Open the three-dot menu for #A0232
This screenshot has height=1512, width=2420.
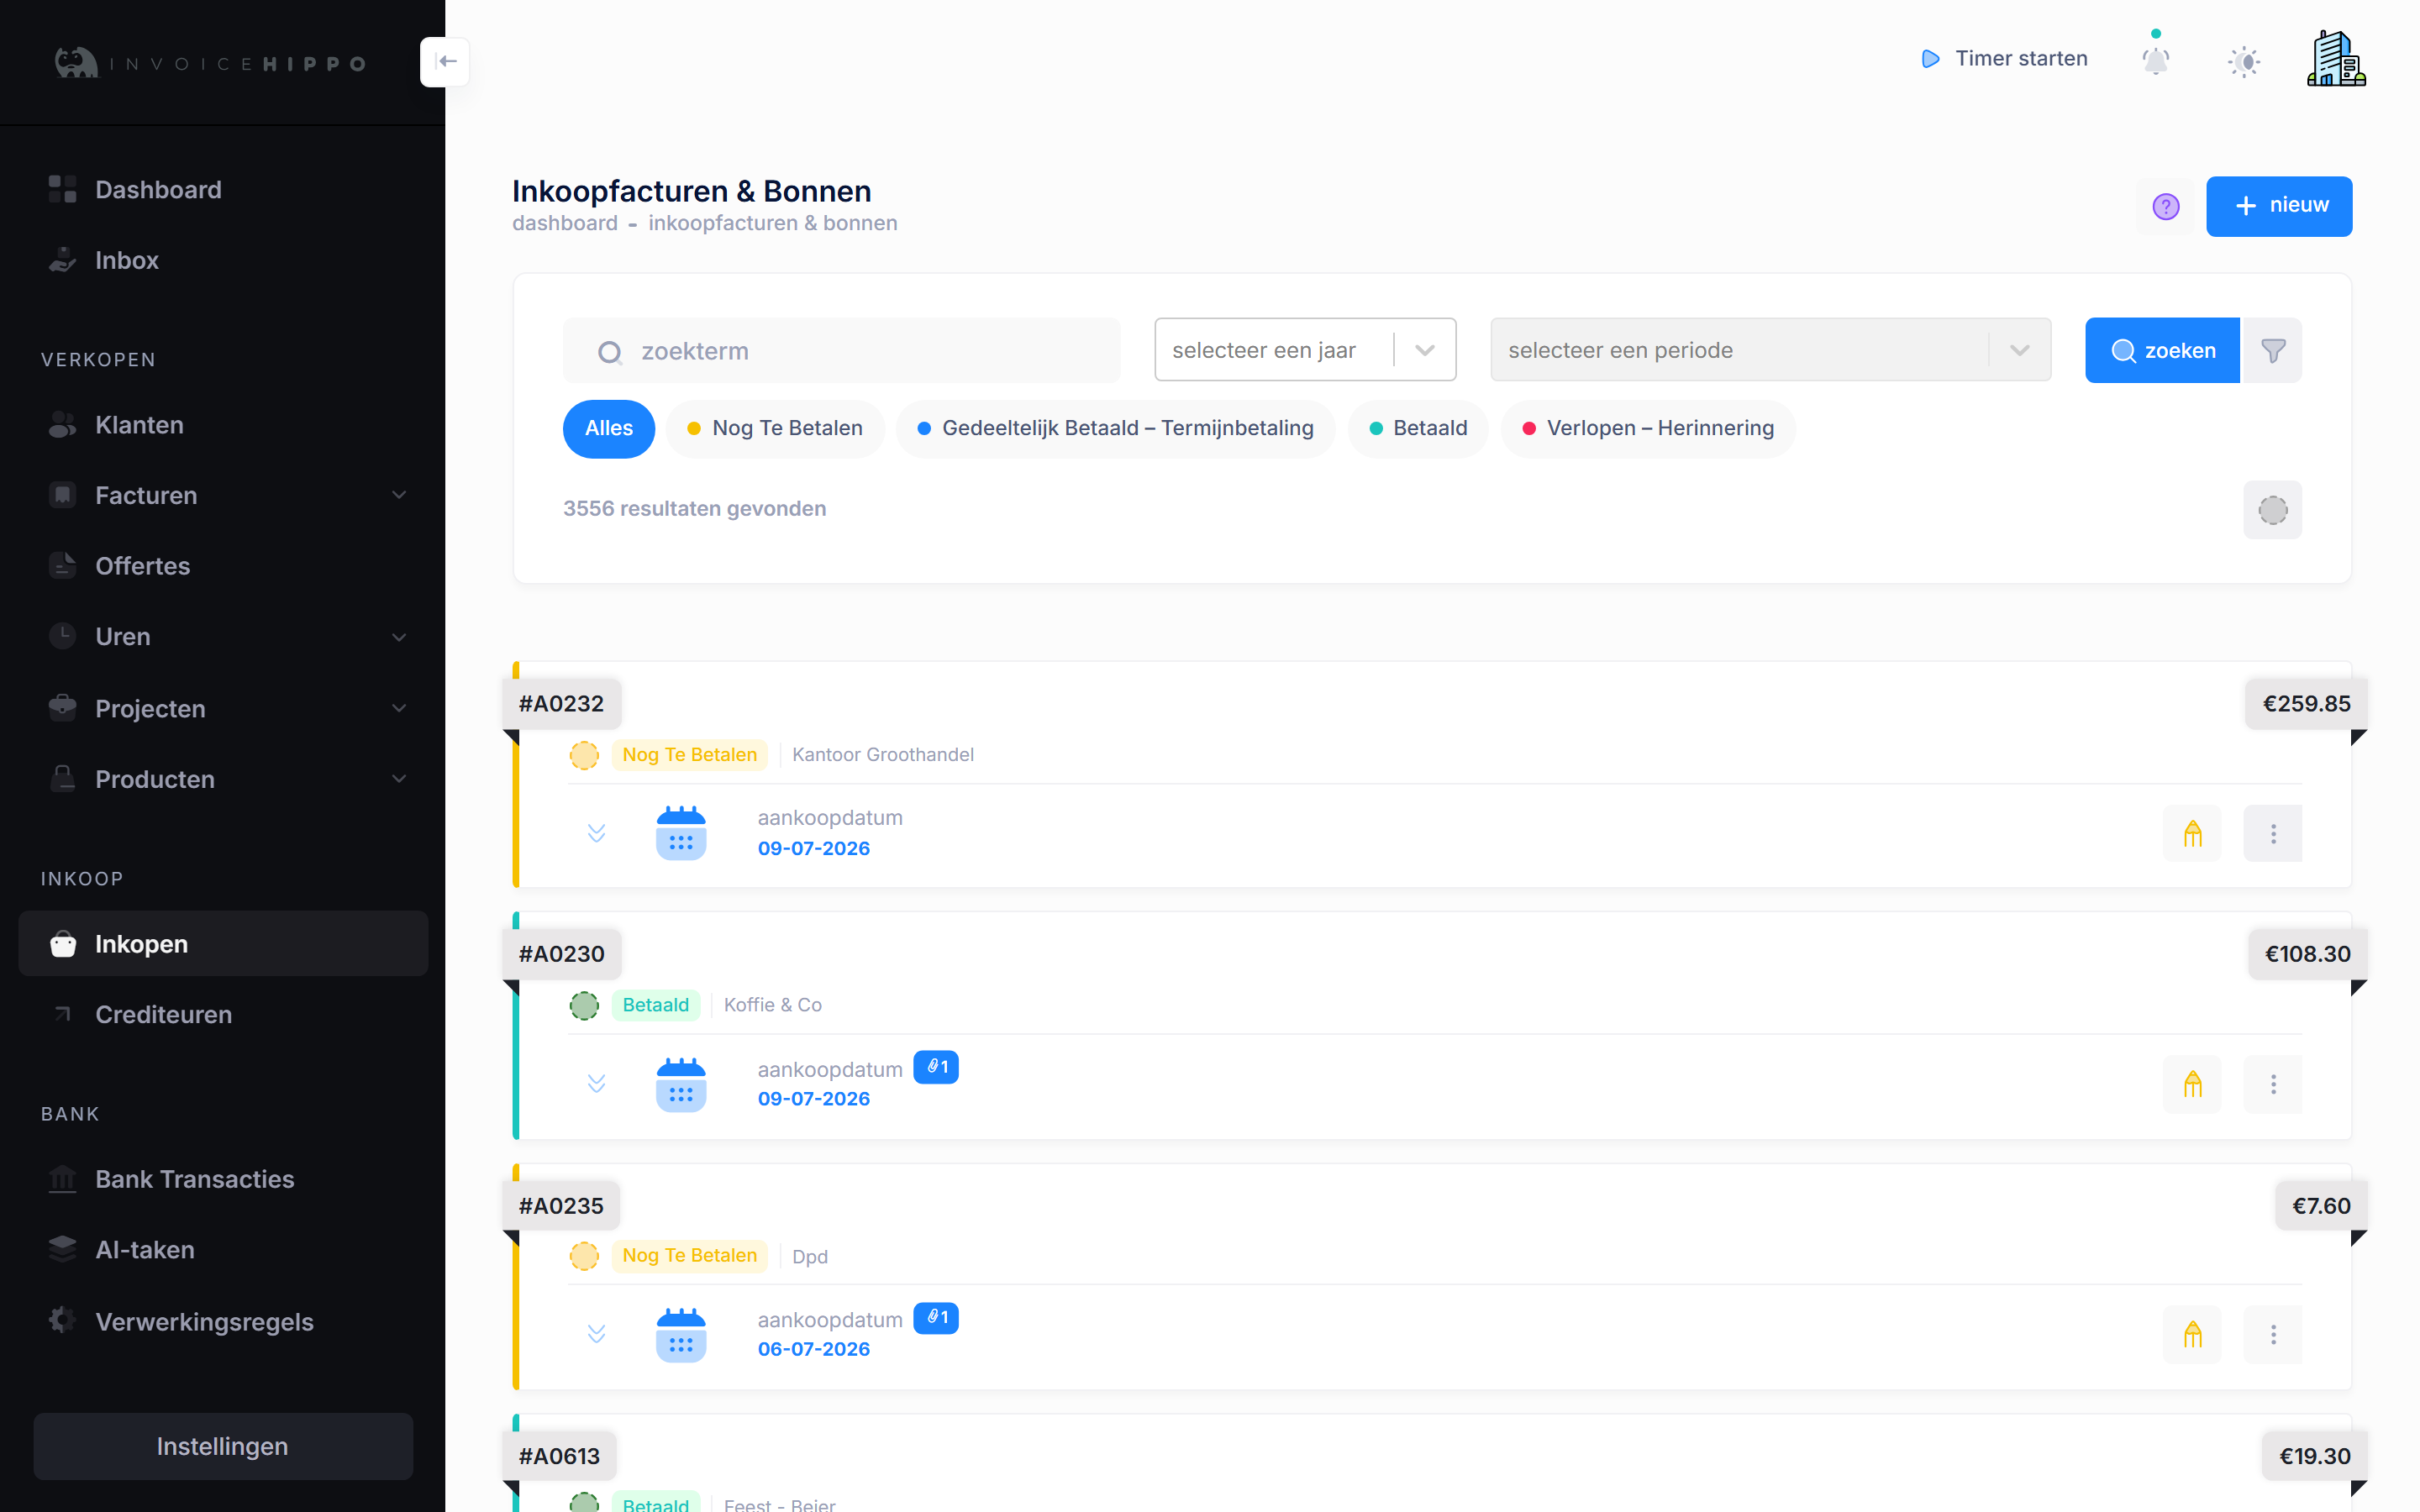pos(2273,834)
